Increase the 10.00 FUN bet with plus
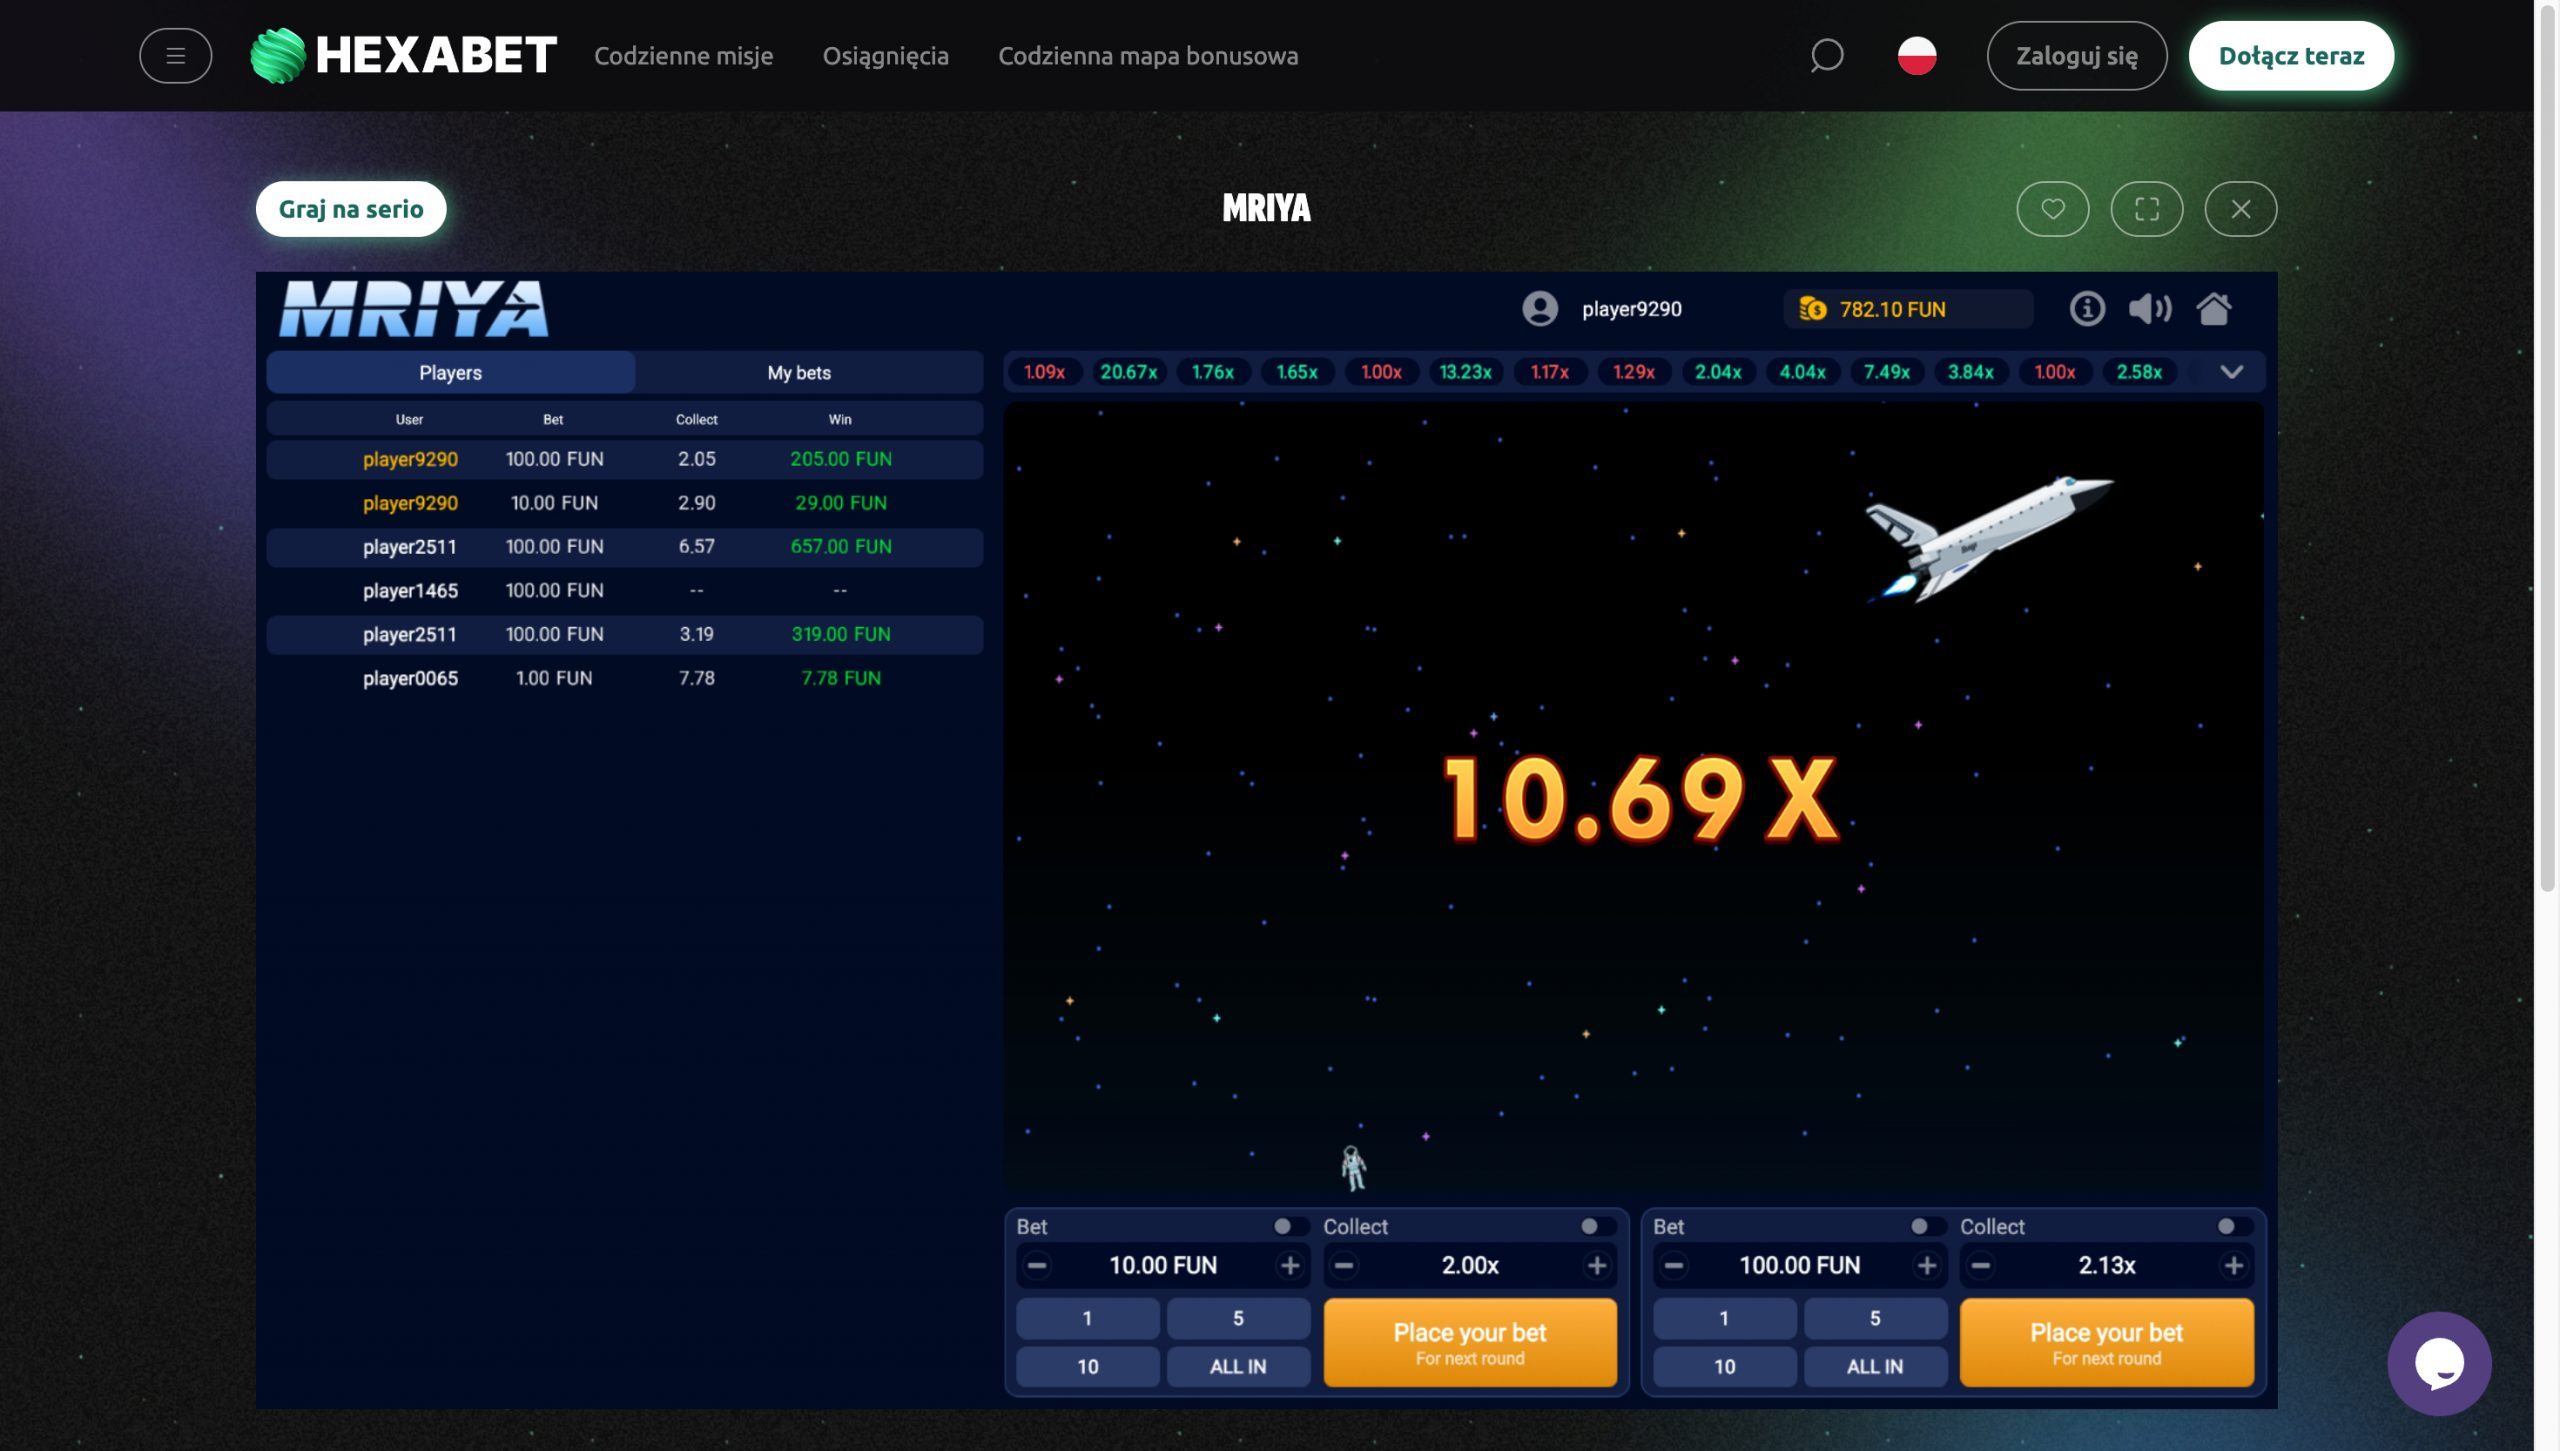This screenshot has height=1451, width=2560. [1290, 1266]
